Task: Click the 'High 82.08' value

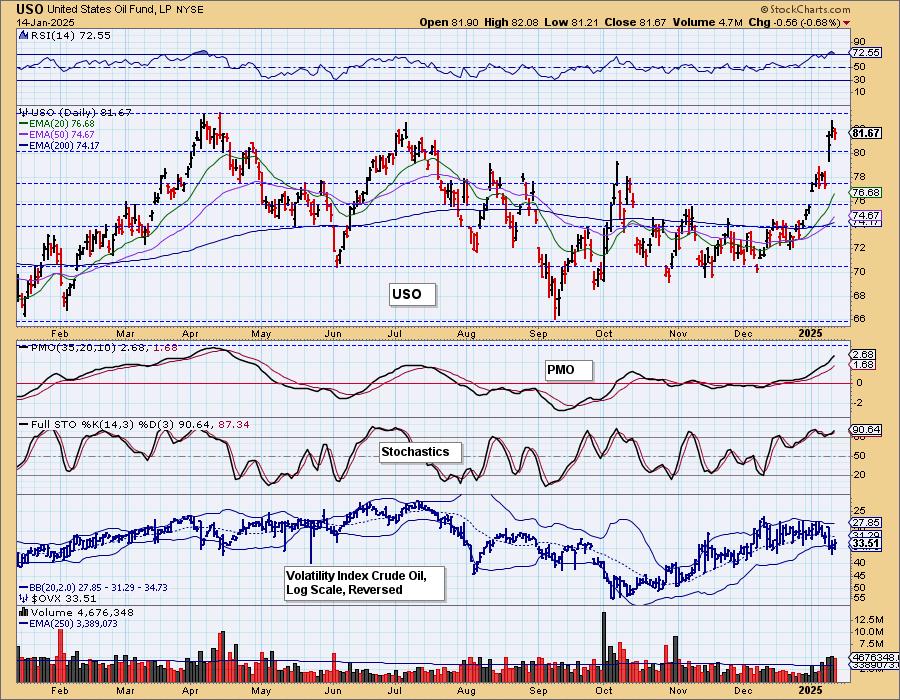Action: pos(511,22)
